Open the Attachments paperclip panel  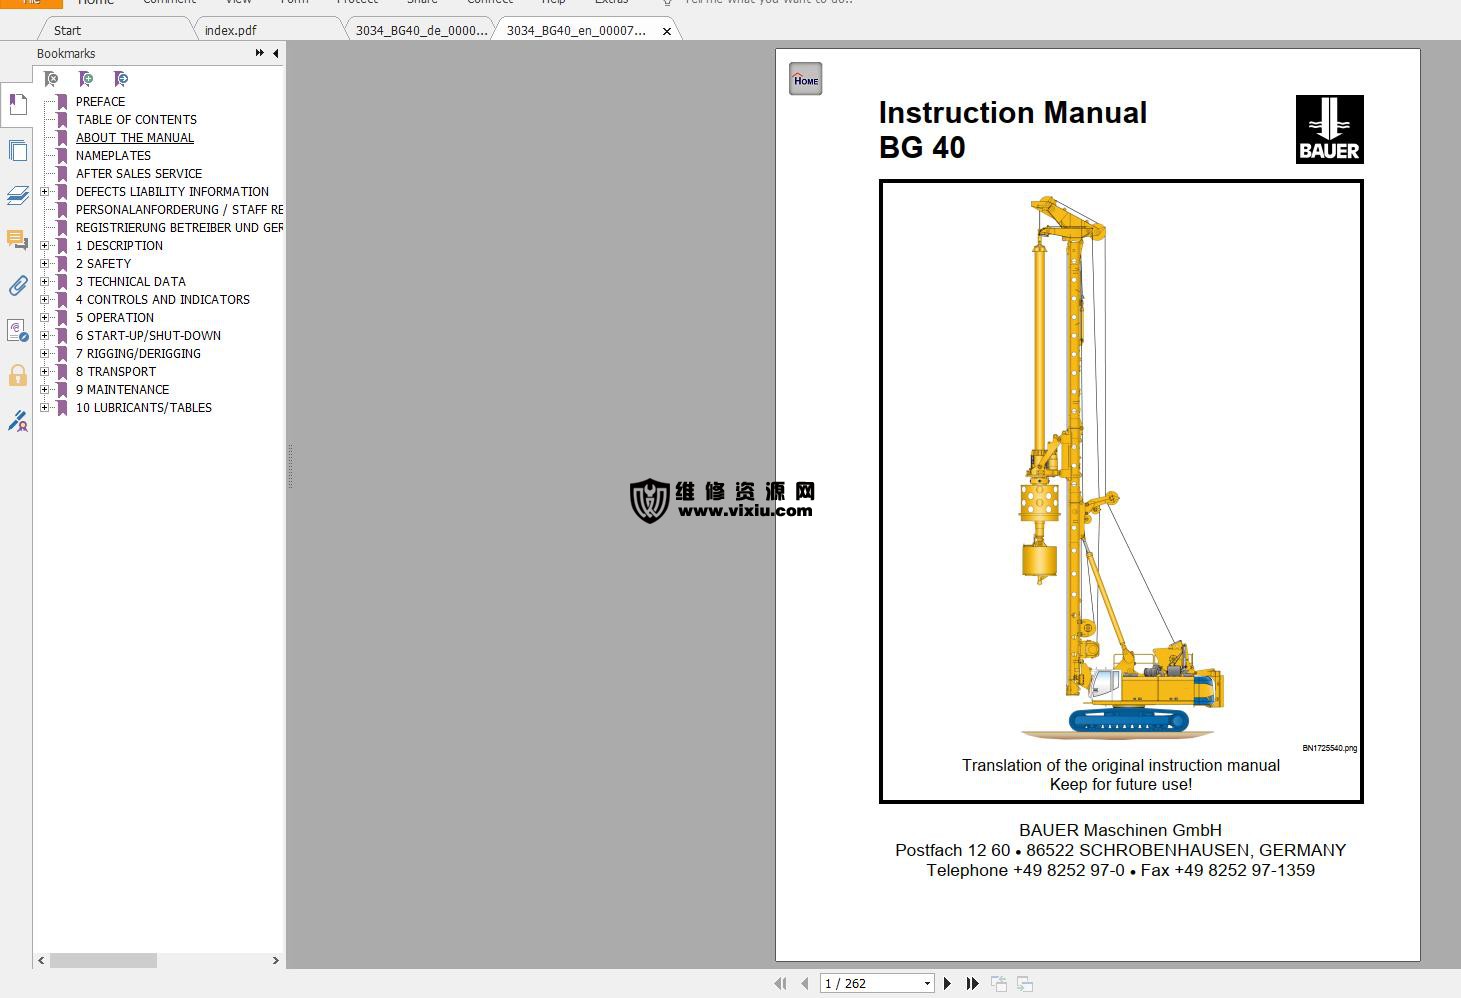pos(17,285)
